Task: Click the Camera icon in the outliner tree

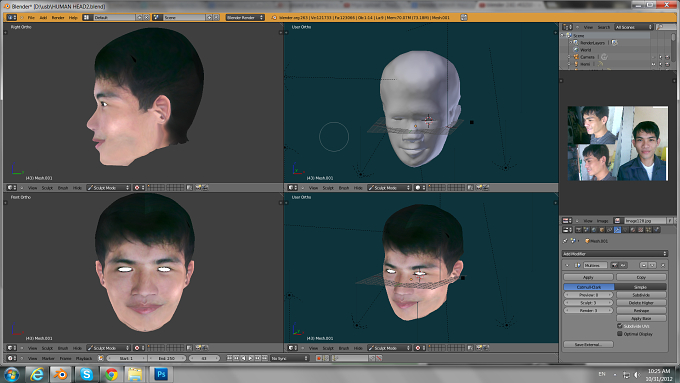Action: [576, 57]
